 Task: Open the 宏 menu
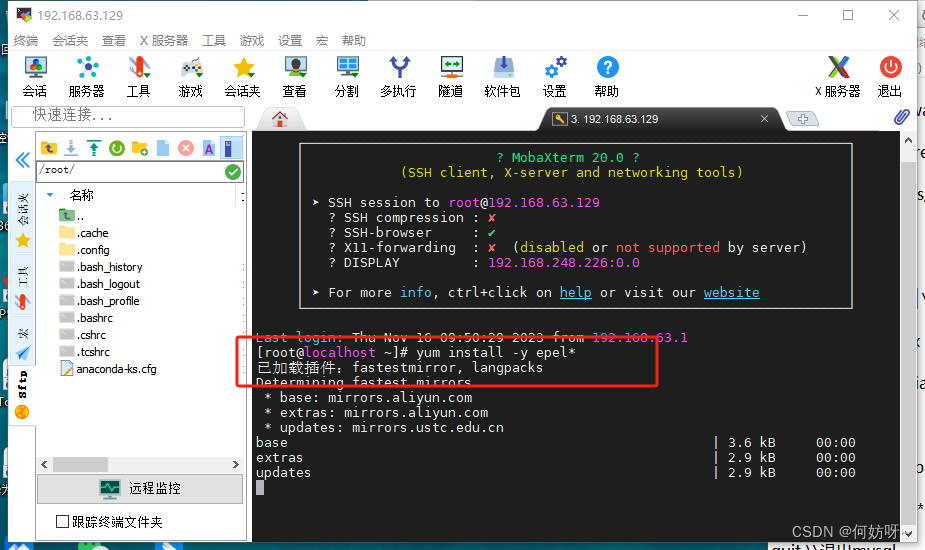(x=322, y=41)
